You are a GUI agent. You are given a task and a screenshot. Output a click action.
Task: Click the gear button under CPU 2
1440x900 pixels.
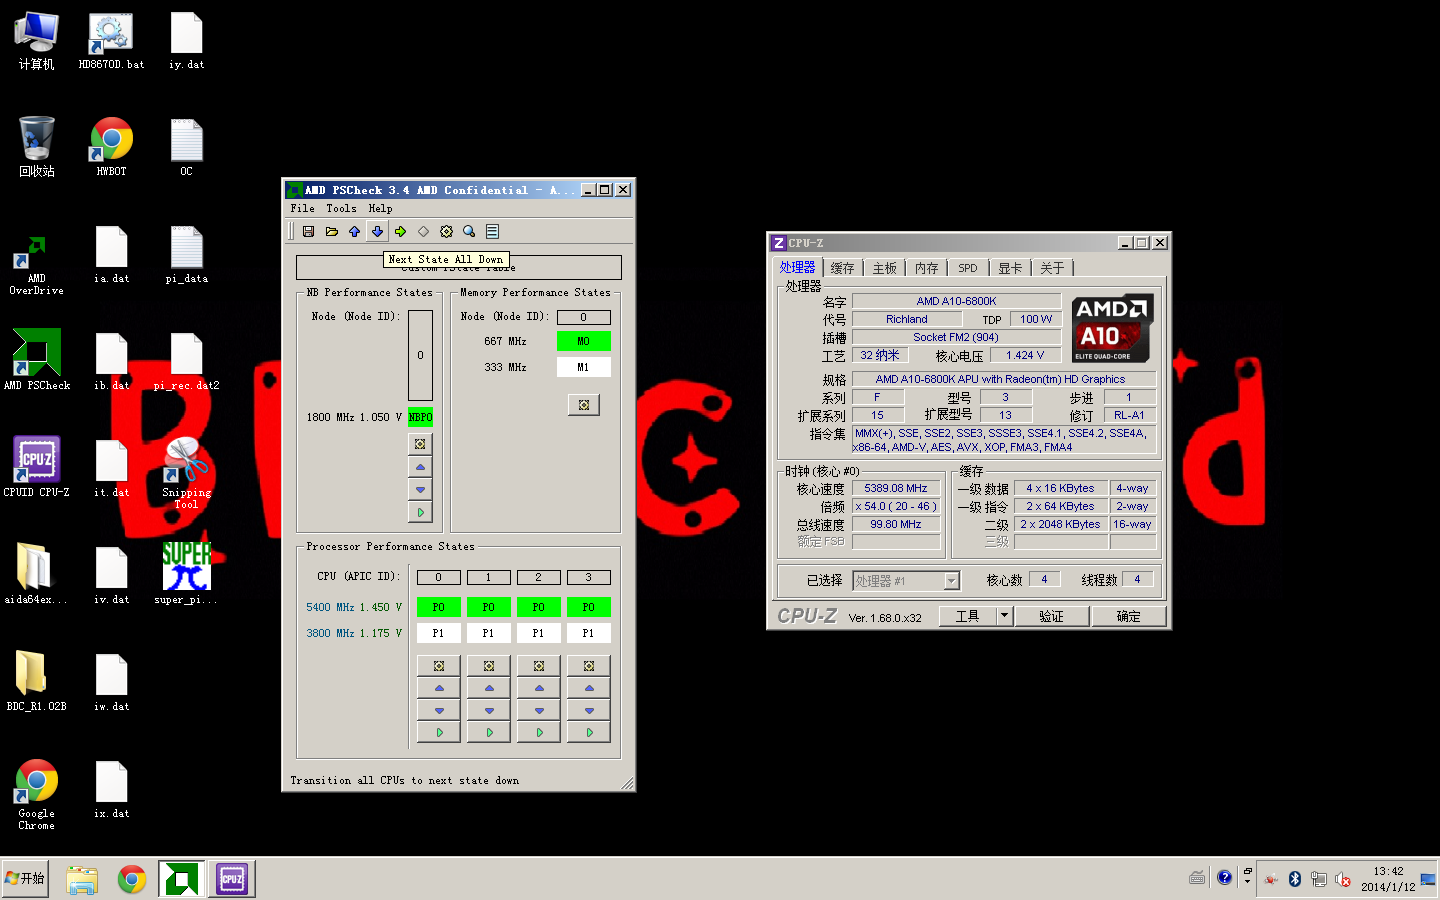pos(539,665)
